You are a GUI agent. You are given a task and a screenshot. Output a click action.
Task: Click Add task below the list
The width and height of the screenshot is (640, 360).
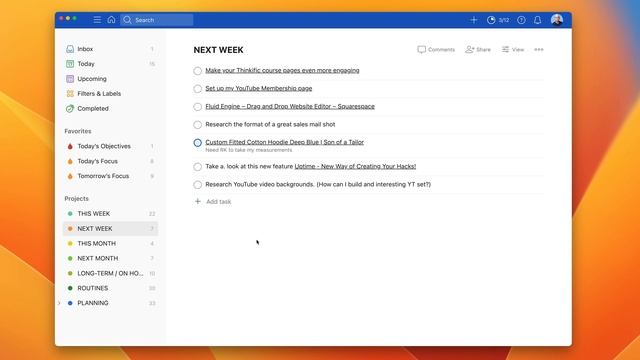click(x=213, y=201)
